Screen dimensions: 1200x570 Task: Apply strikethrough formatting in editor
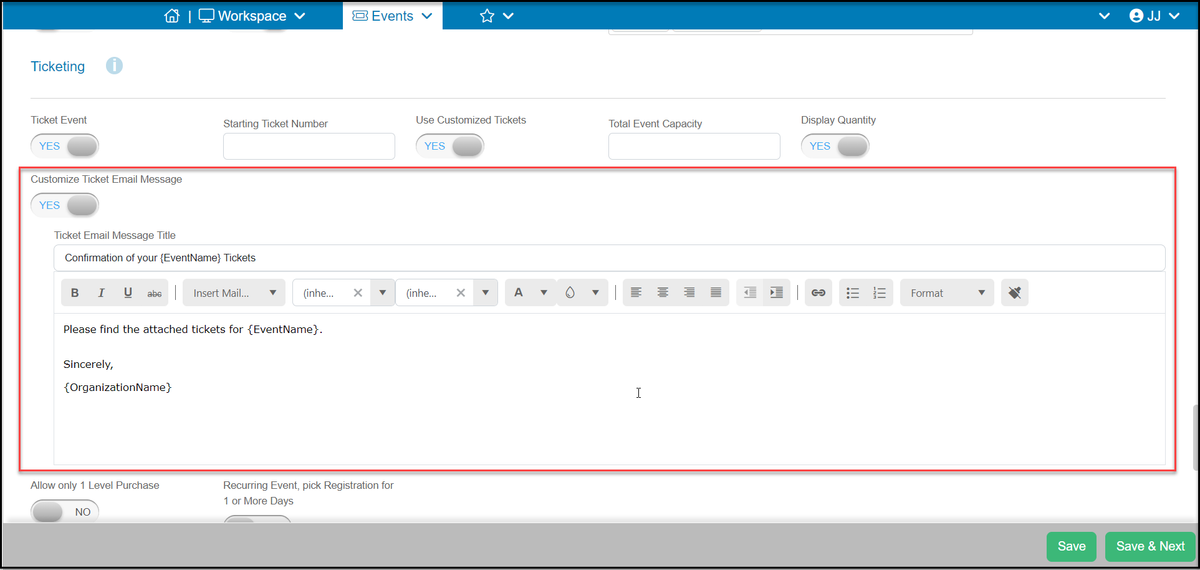point(154,293)
